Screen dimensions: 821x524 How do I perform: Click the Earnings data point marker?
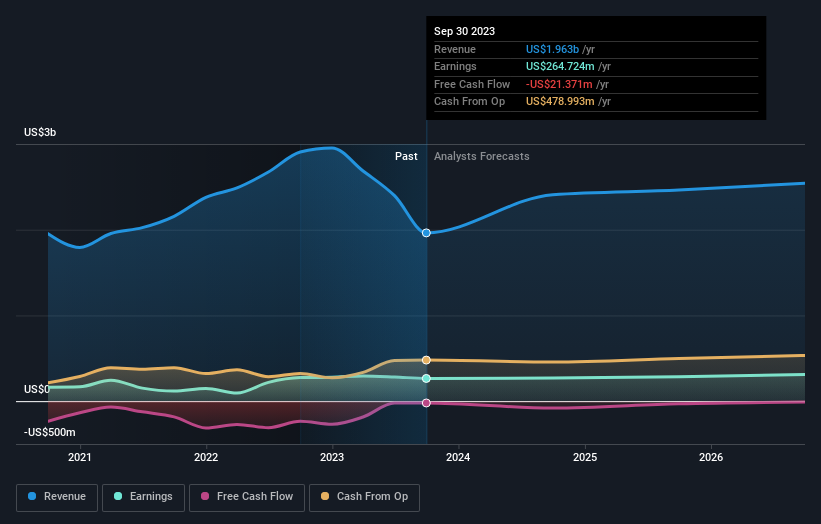click(x=426, y=378)
